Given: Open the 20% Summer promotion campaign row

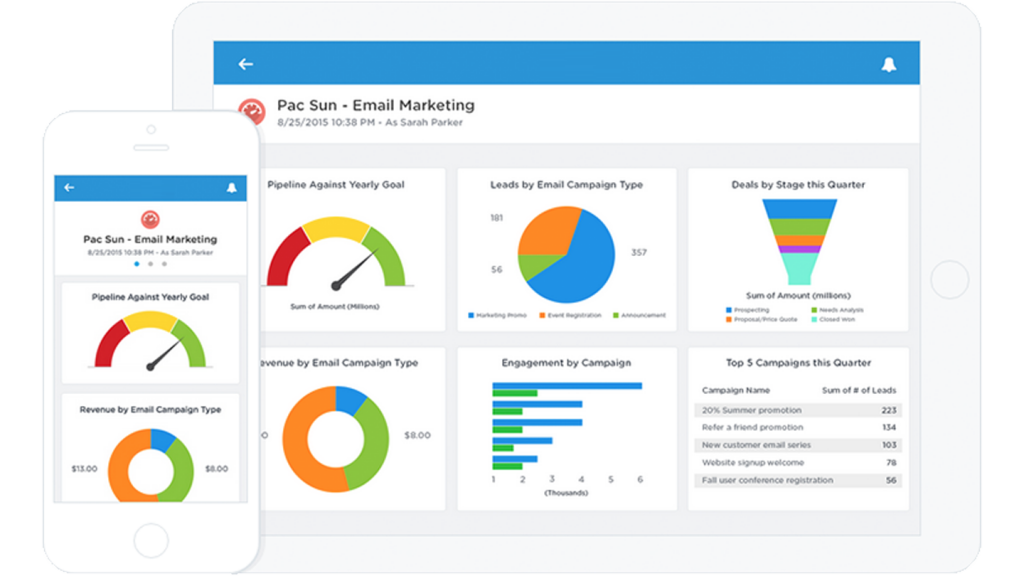Looking at the screenshot, I should (x=795, y=410).
